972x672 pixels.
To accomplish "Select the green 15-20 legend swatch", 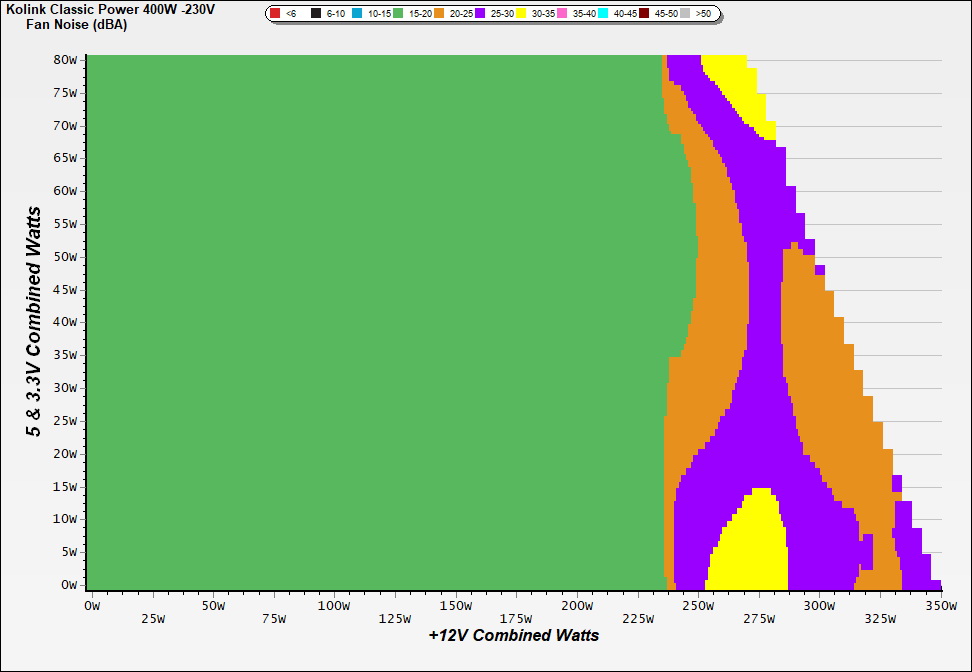I will click(x=398, y=14).
